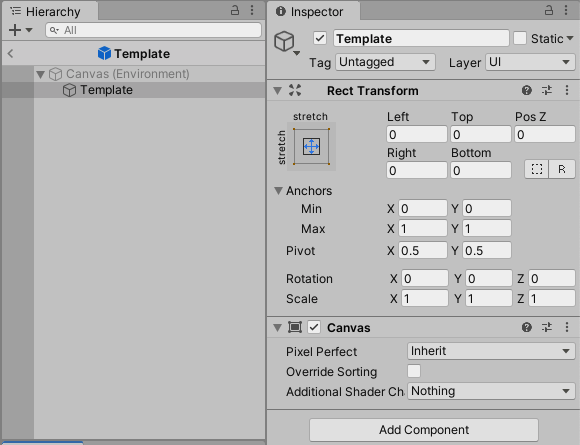The width and height of the screenshot is (580, 445).
Task: Toggle raw edit mode R button
Action: click(x=562, y=169)
